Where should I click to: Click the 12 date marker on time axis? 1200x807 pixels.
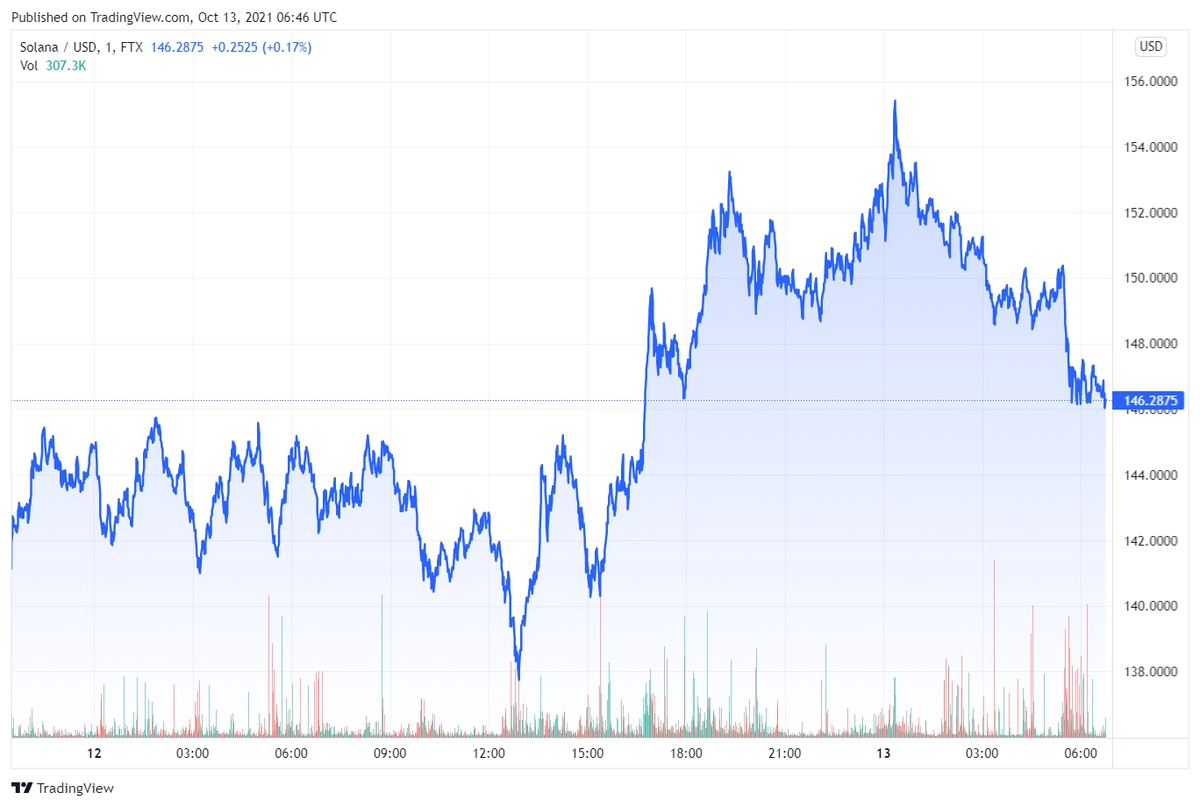tap(95, 752)
